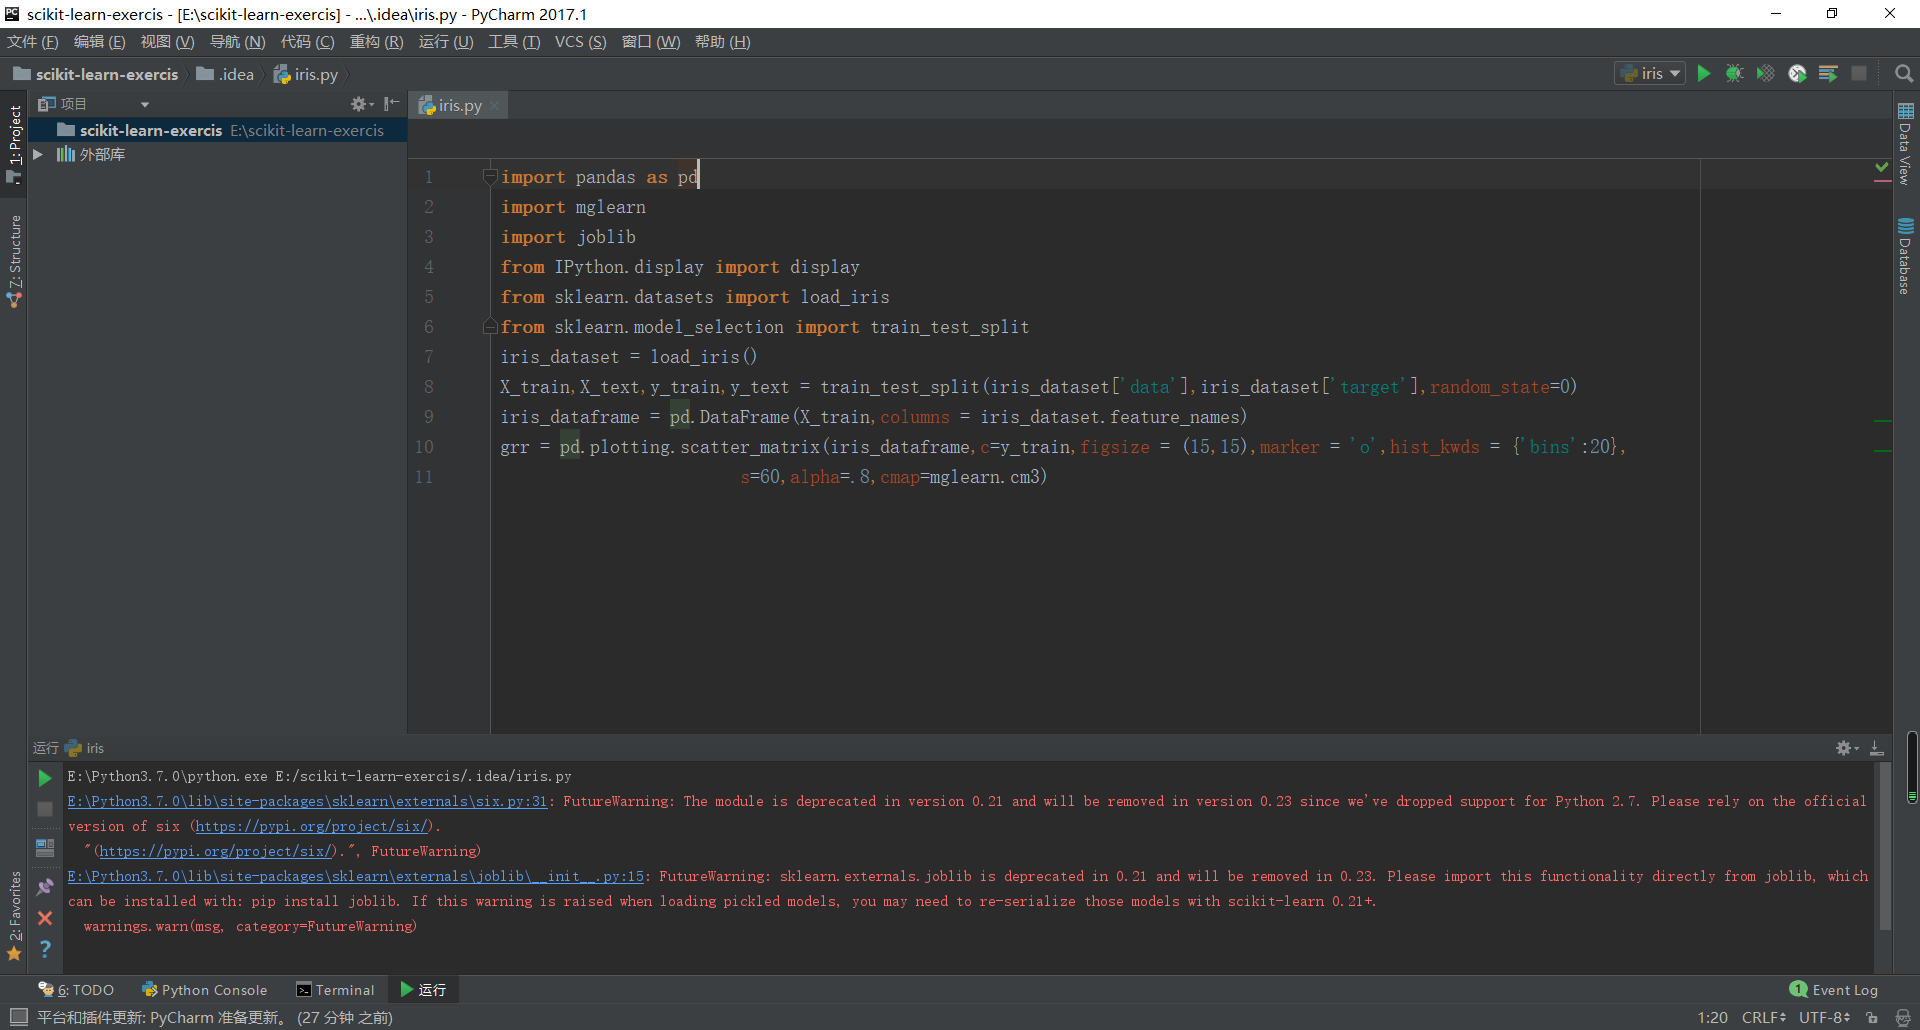Open the 代码 (C) menu
The image size is (1920, 1030).
click(x=308, y=41)
